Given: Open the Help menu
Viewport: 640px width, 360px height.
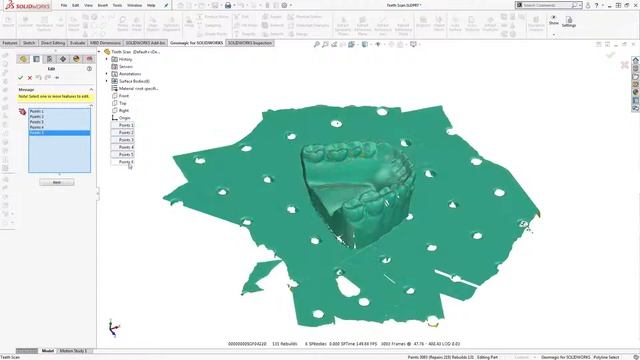Looking at the screenshot, I should (x=151, y=5).
